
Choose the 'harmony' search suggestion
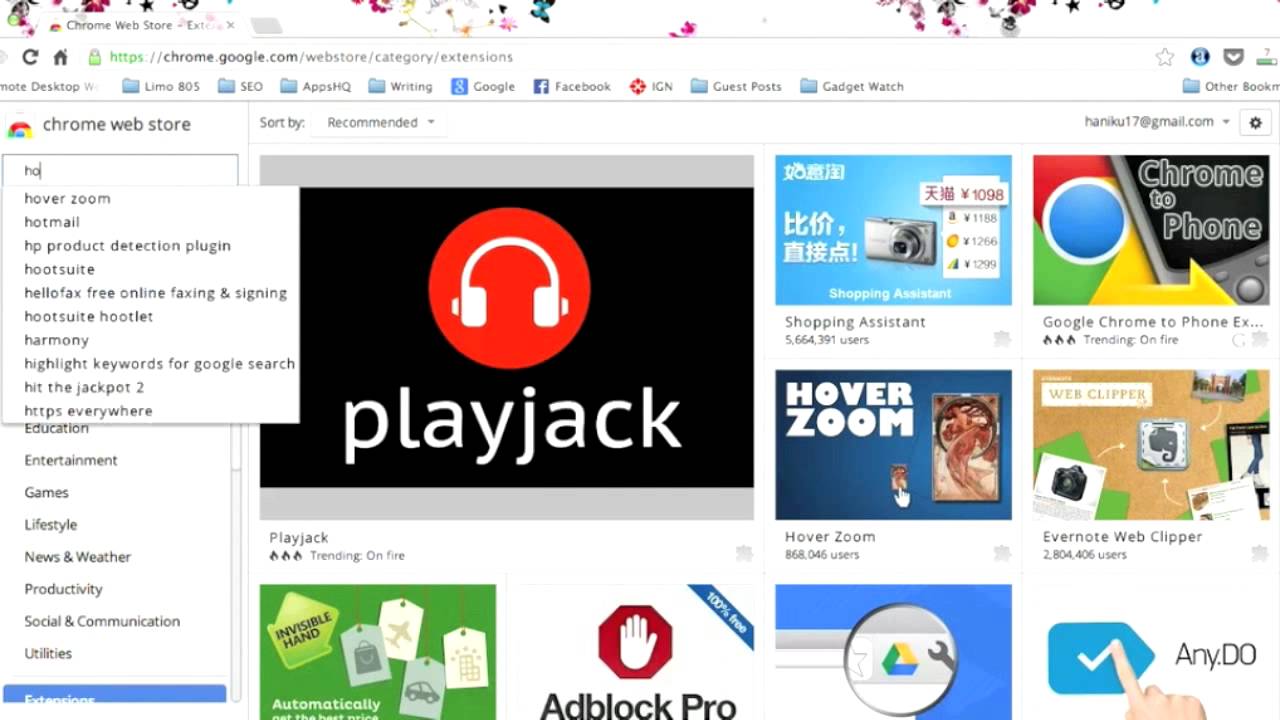(x=150, y=340)
